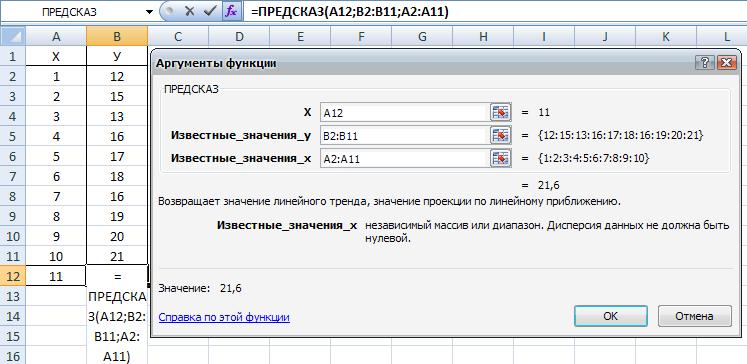The height and width of the screenshot is (364, 747).
Task: Click cell B4 with value 13
Action: tap(117, 116)
